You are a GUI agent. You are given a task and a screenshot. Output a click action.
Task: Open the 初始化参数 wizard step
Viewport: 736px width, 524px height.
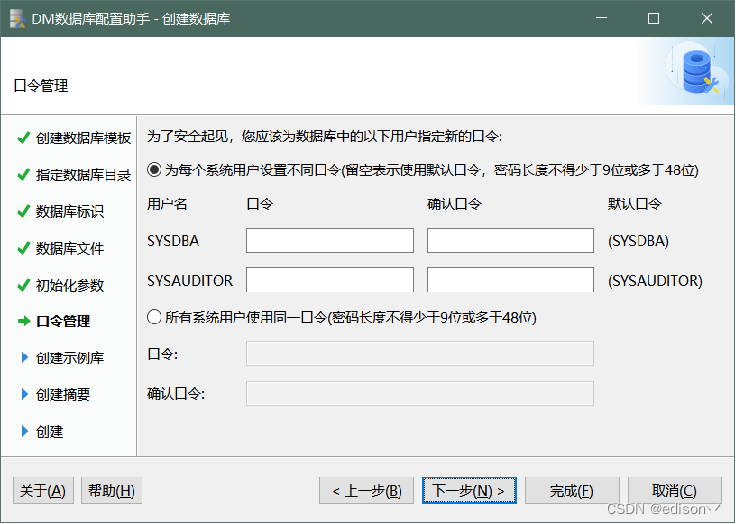click(69, 285)
